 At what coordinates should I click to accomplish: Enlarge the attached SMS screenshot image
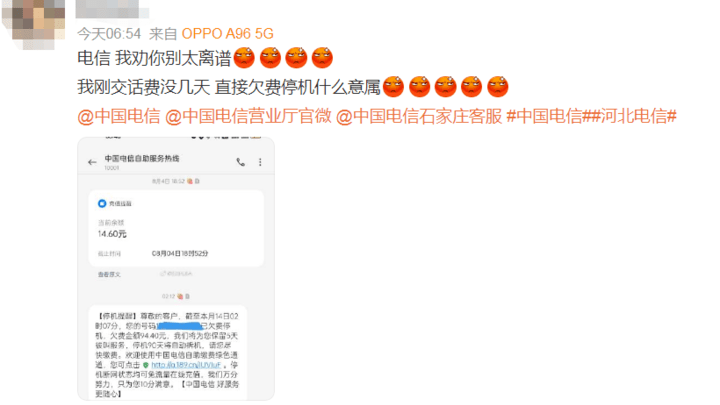click(176, 269)
